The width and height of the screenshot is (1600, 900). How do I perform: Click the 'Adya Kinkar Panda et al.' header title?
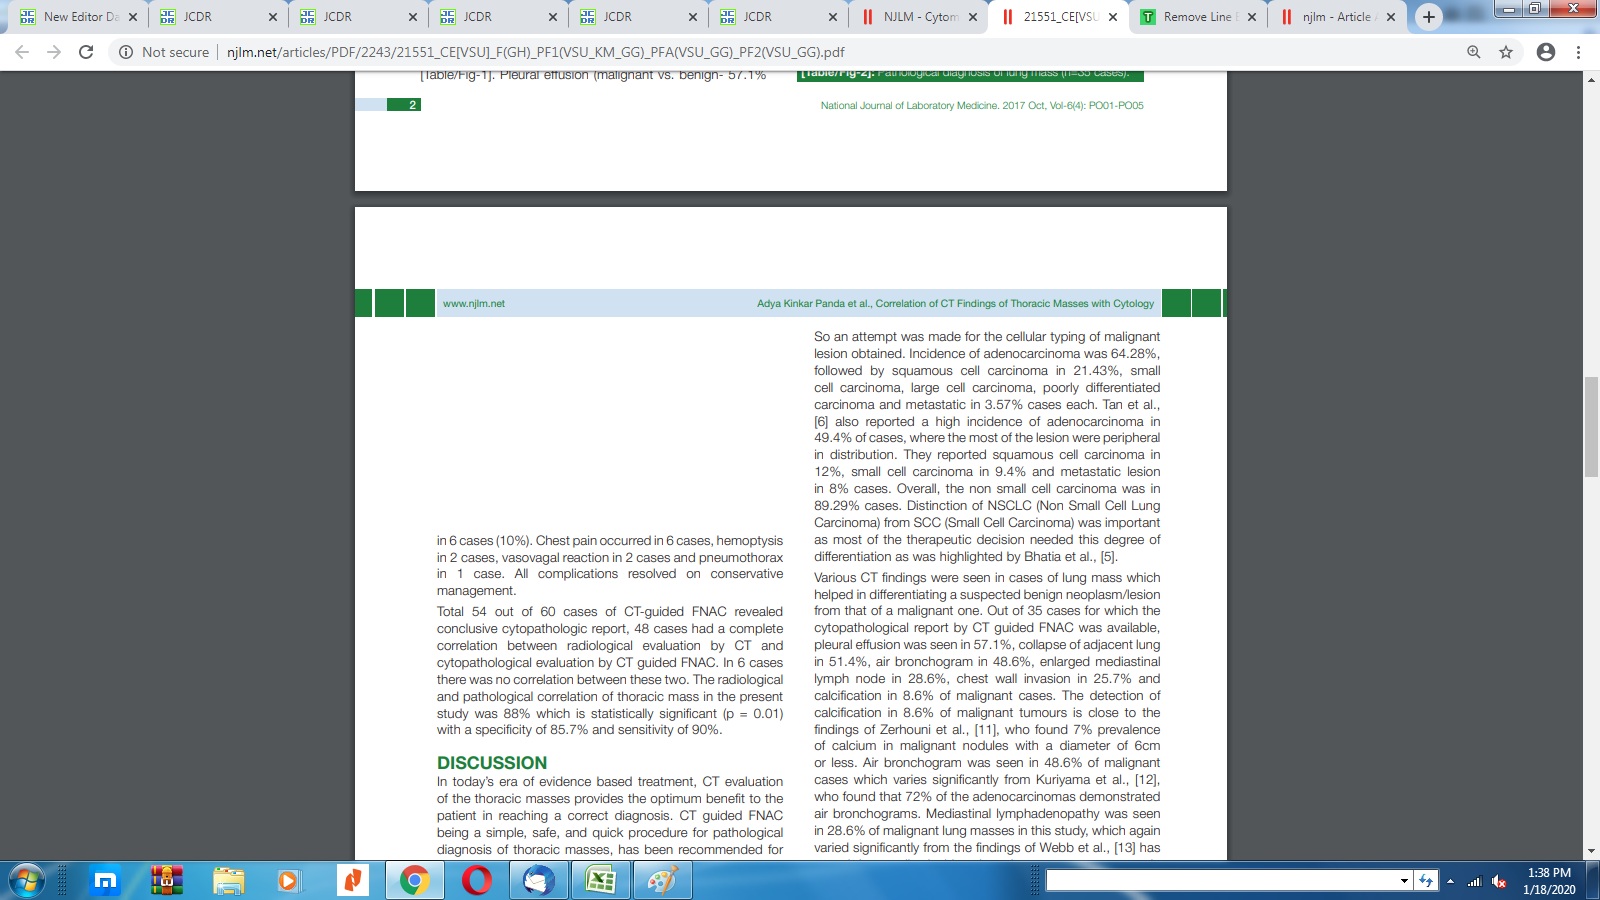(x=955, y=303)
